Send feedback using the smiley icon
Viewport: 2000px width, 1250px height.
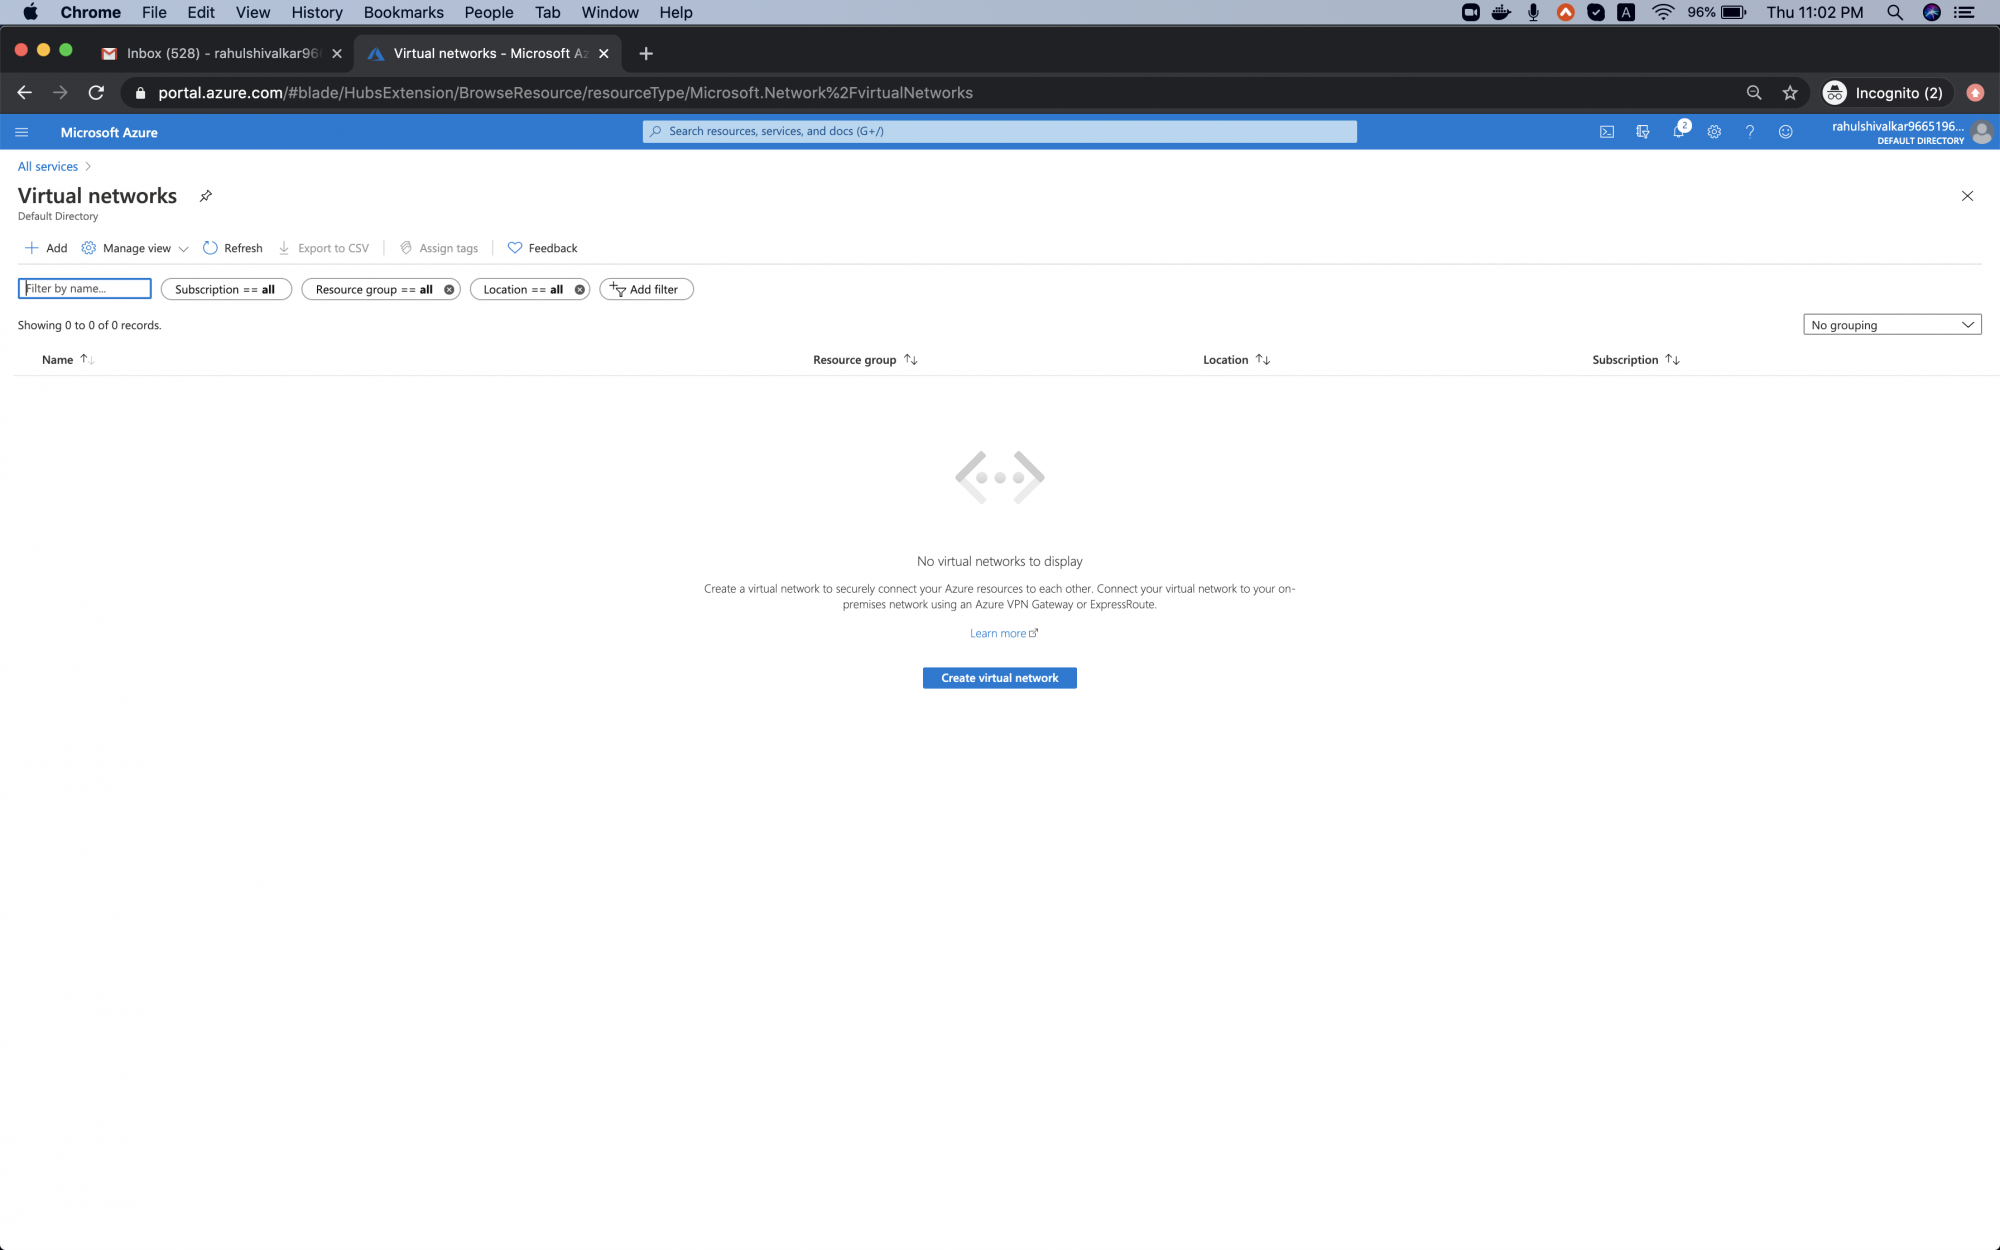click(1787, 131)
